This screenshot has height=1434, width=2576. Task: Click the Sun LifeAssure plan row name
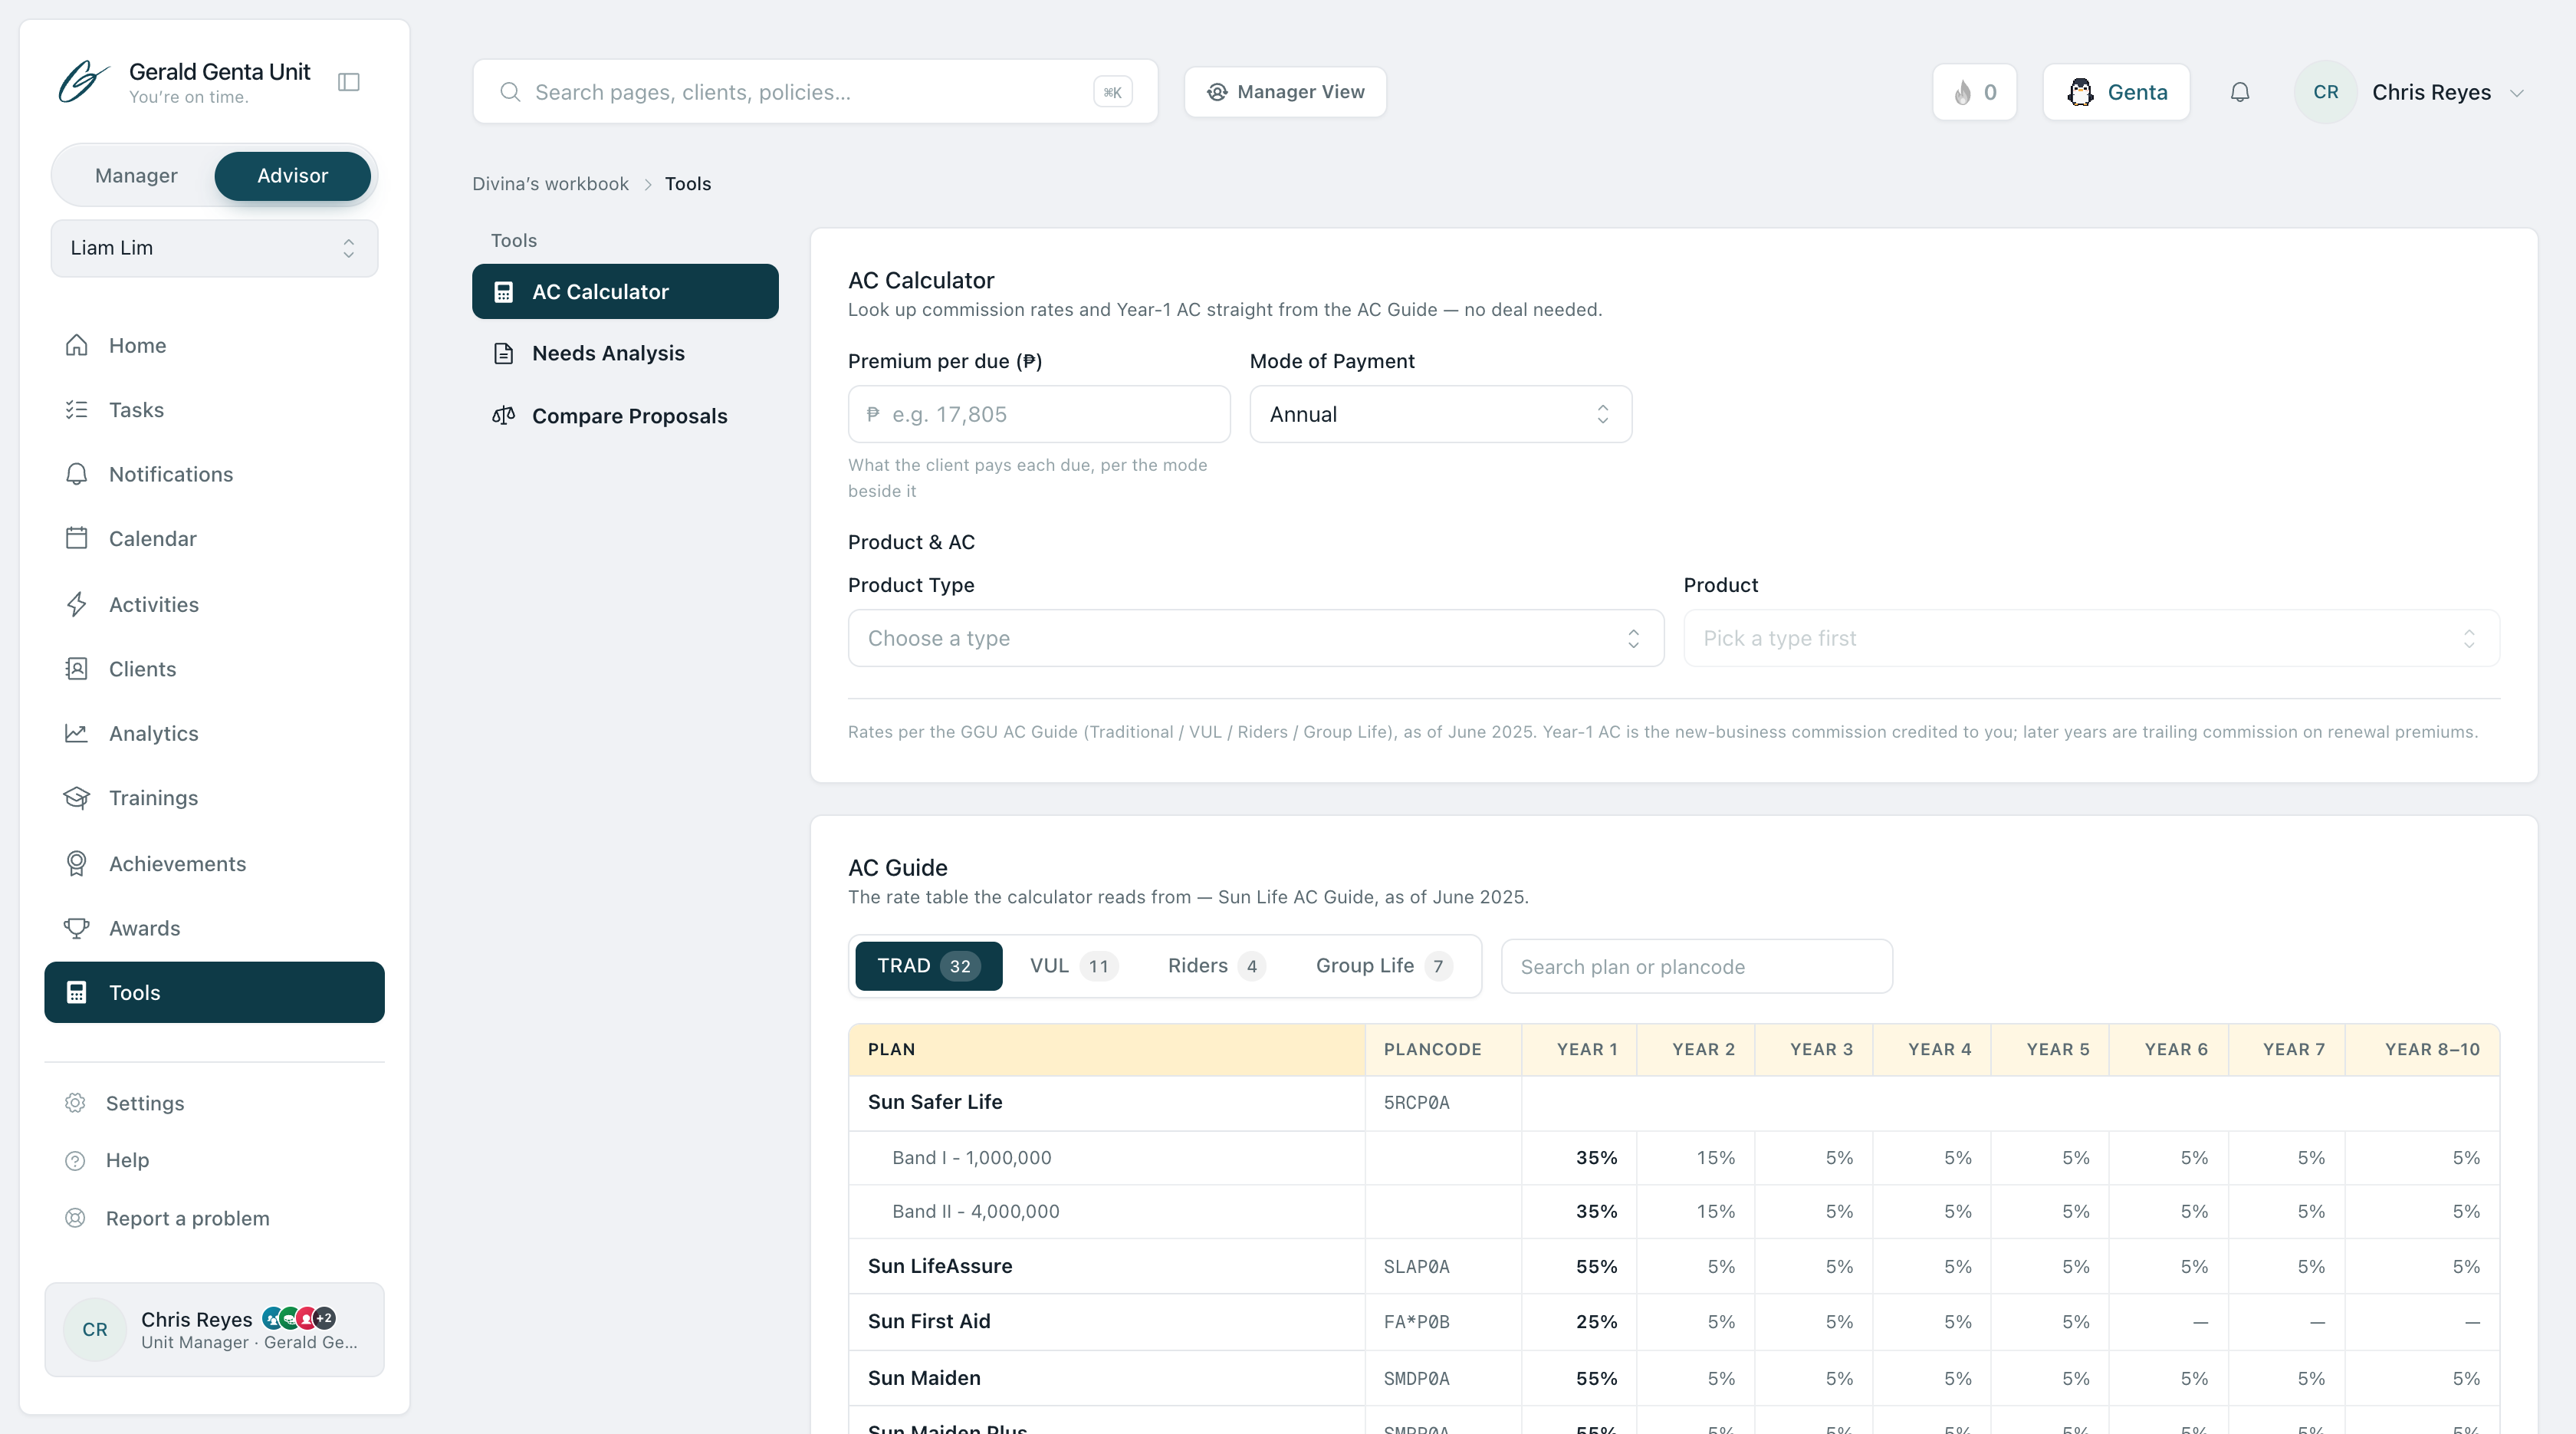pos(940,1266)
